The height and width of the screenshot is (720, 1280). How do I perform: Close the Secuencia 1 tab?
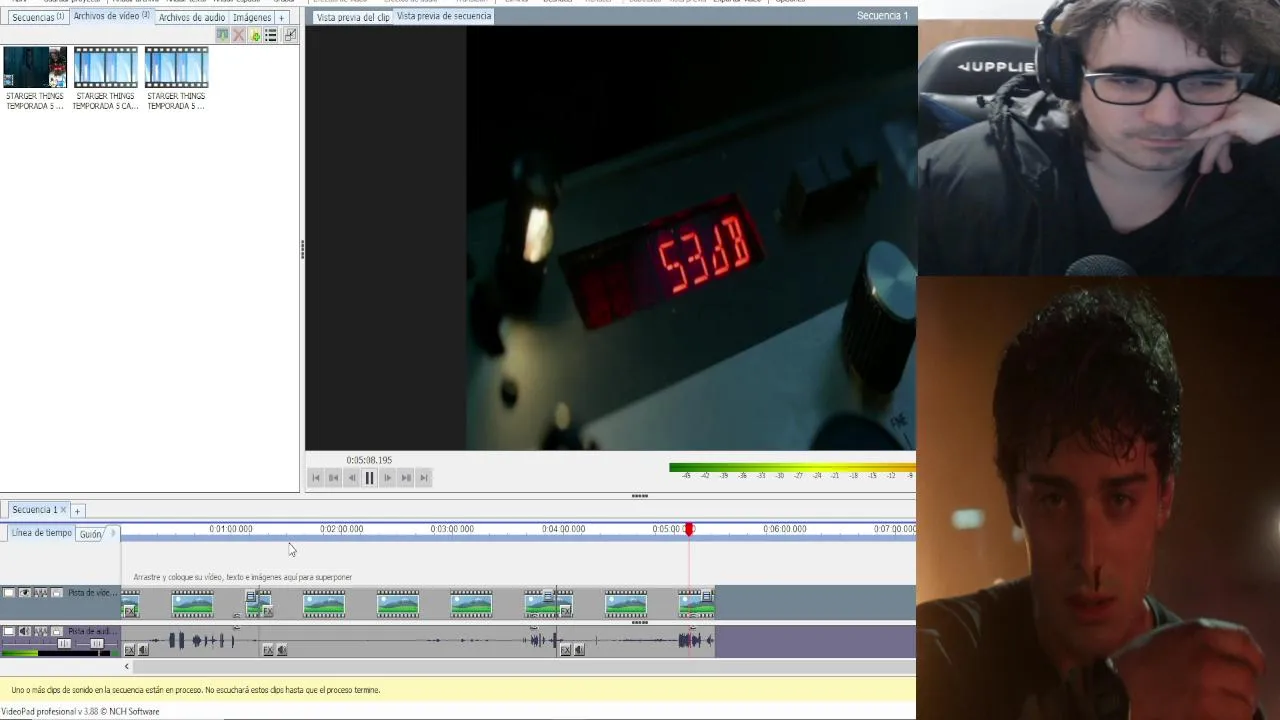[64, 510]
